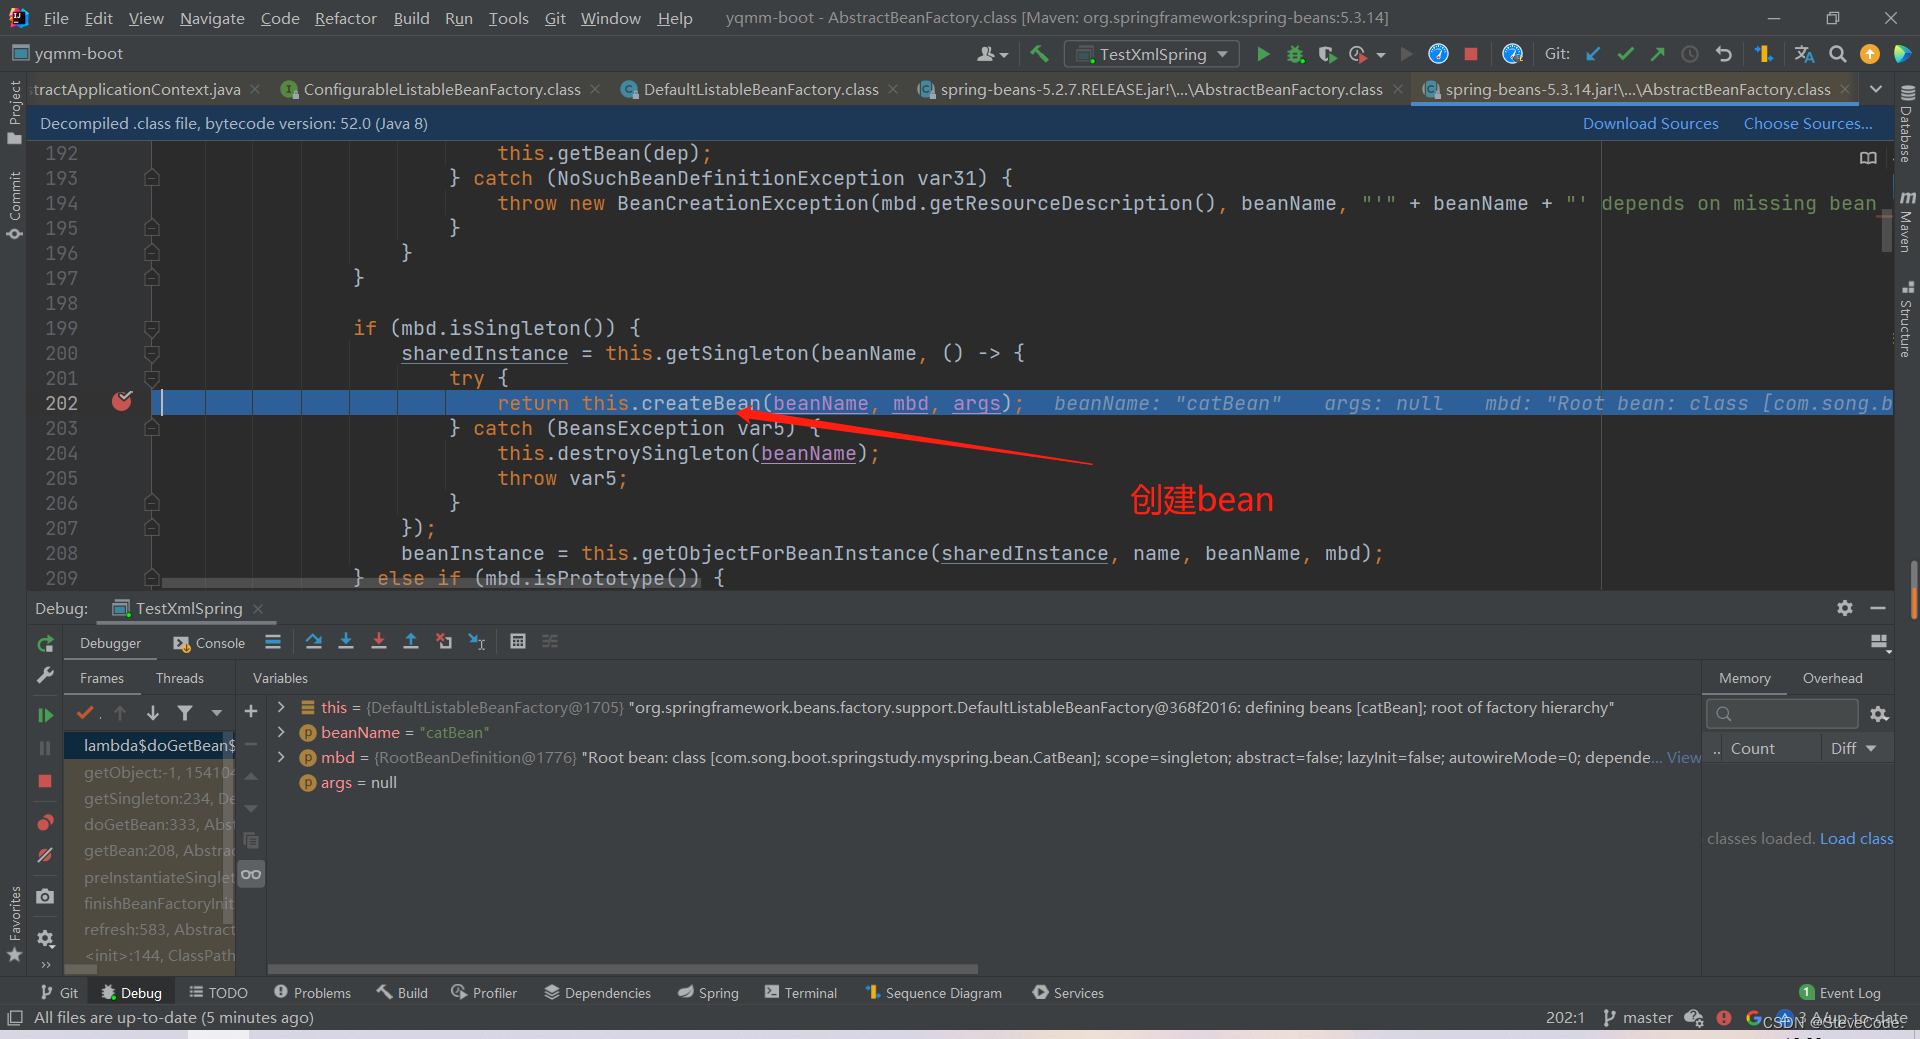Expand the 'this' variable node

281,707
